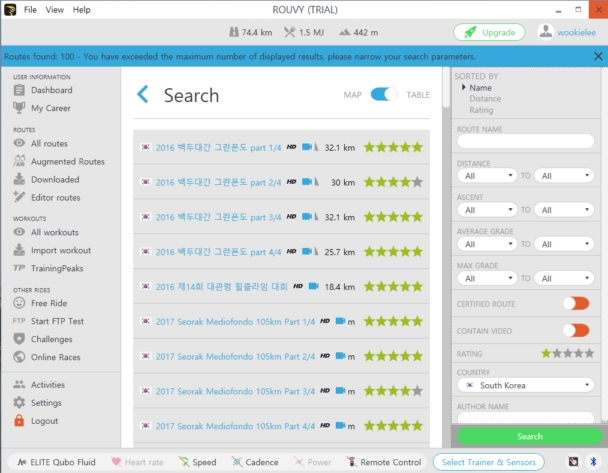Open the Max Grade minimum dropdown

click(x=487, y=278)
